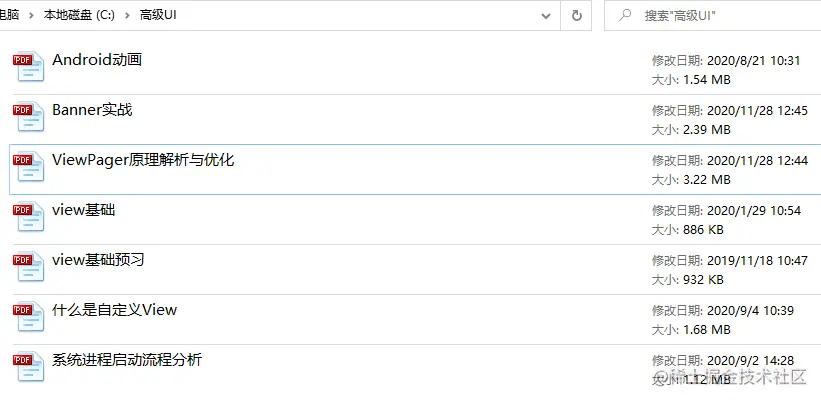Select the Banner实战 file name
Image resolution: width=821 pixels, height=401 pixels.
click(x=92, y=110)
